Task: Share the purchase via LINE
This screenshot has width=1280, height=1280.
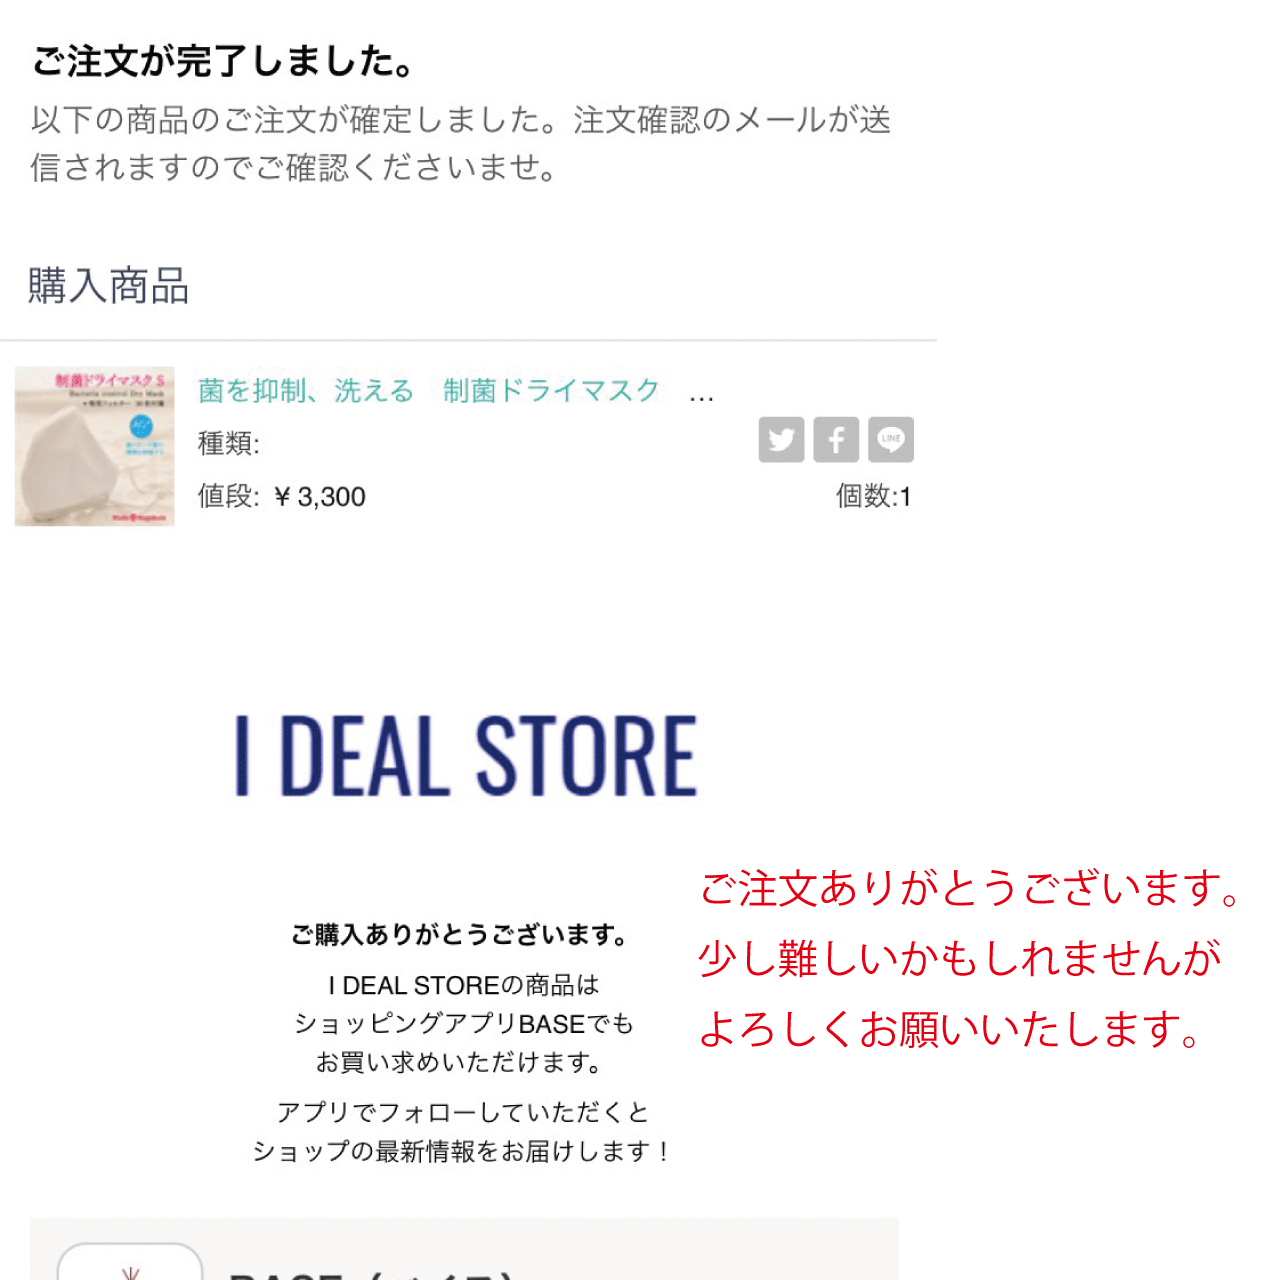Action: [x=891, y=440]
